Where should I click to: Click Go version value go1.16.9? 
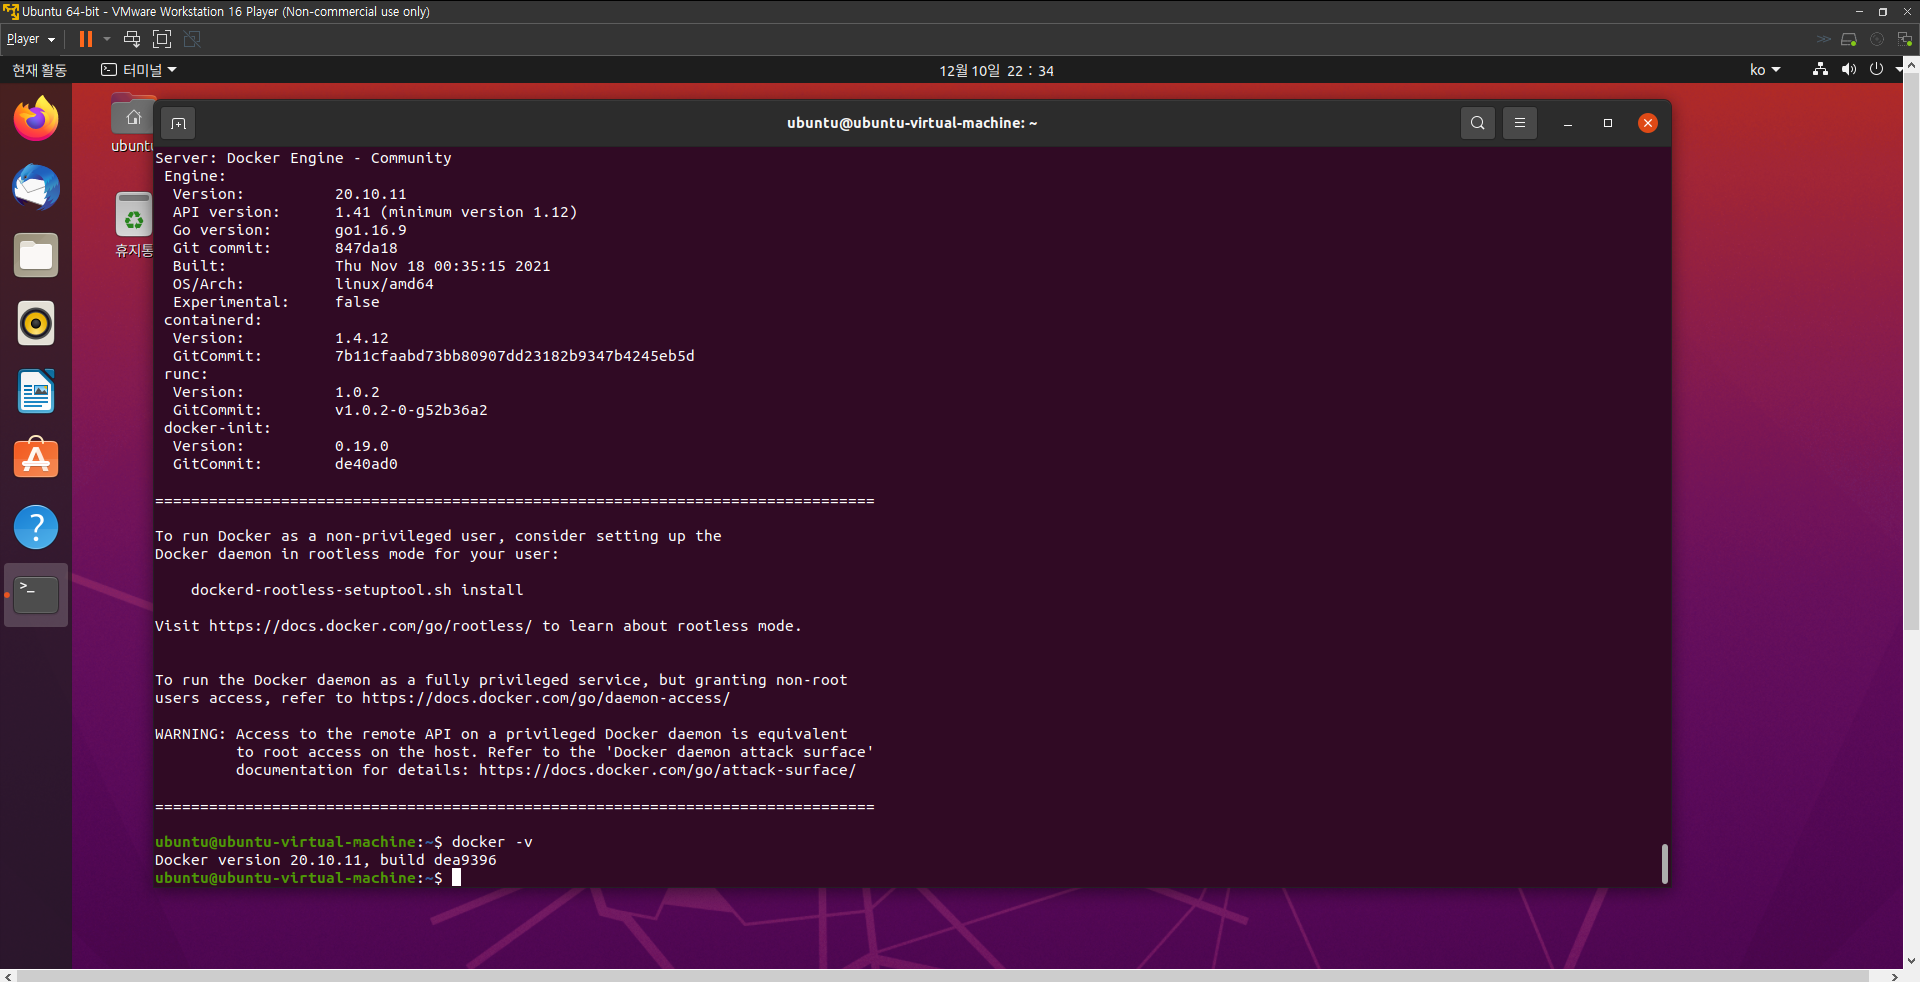(371, 230)
